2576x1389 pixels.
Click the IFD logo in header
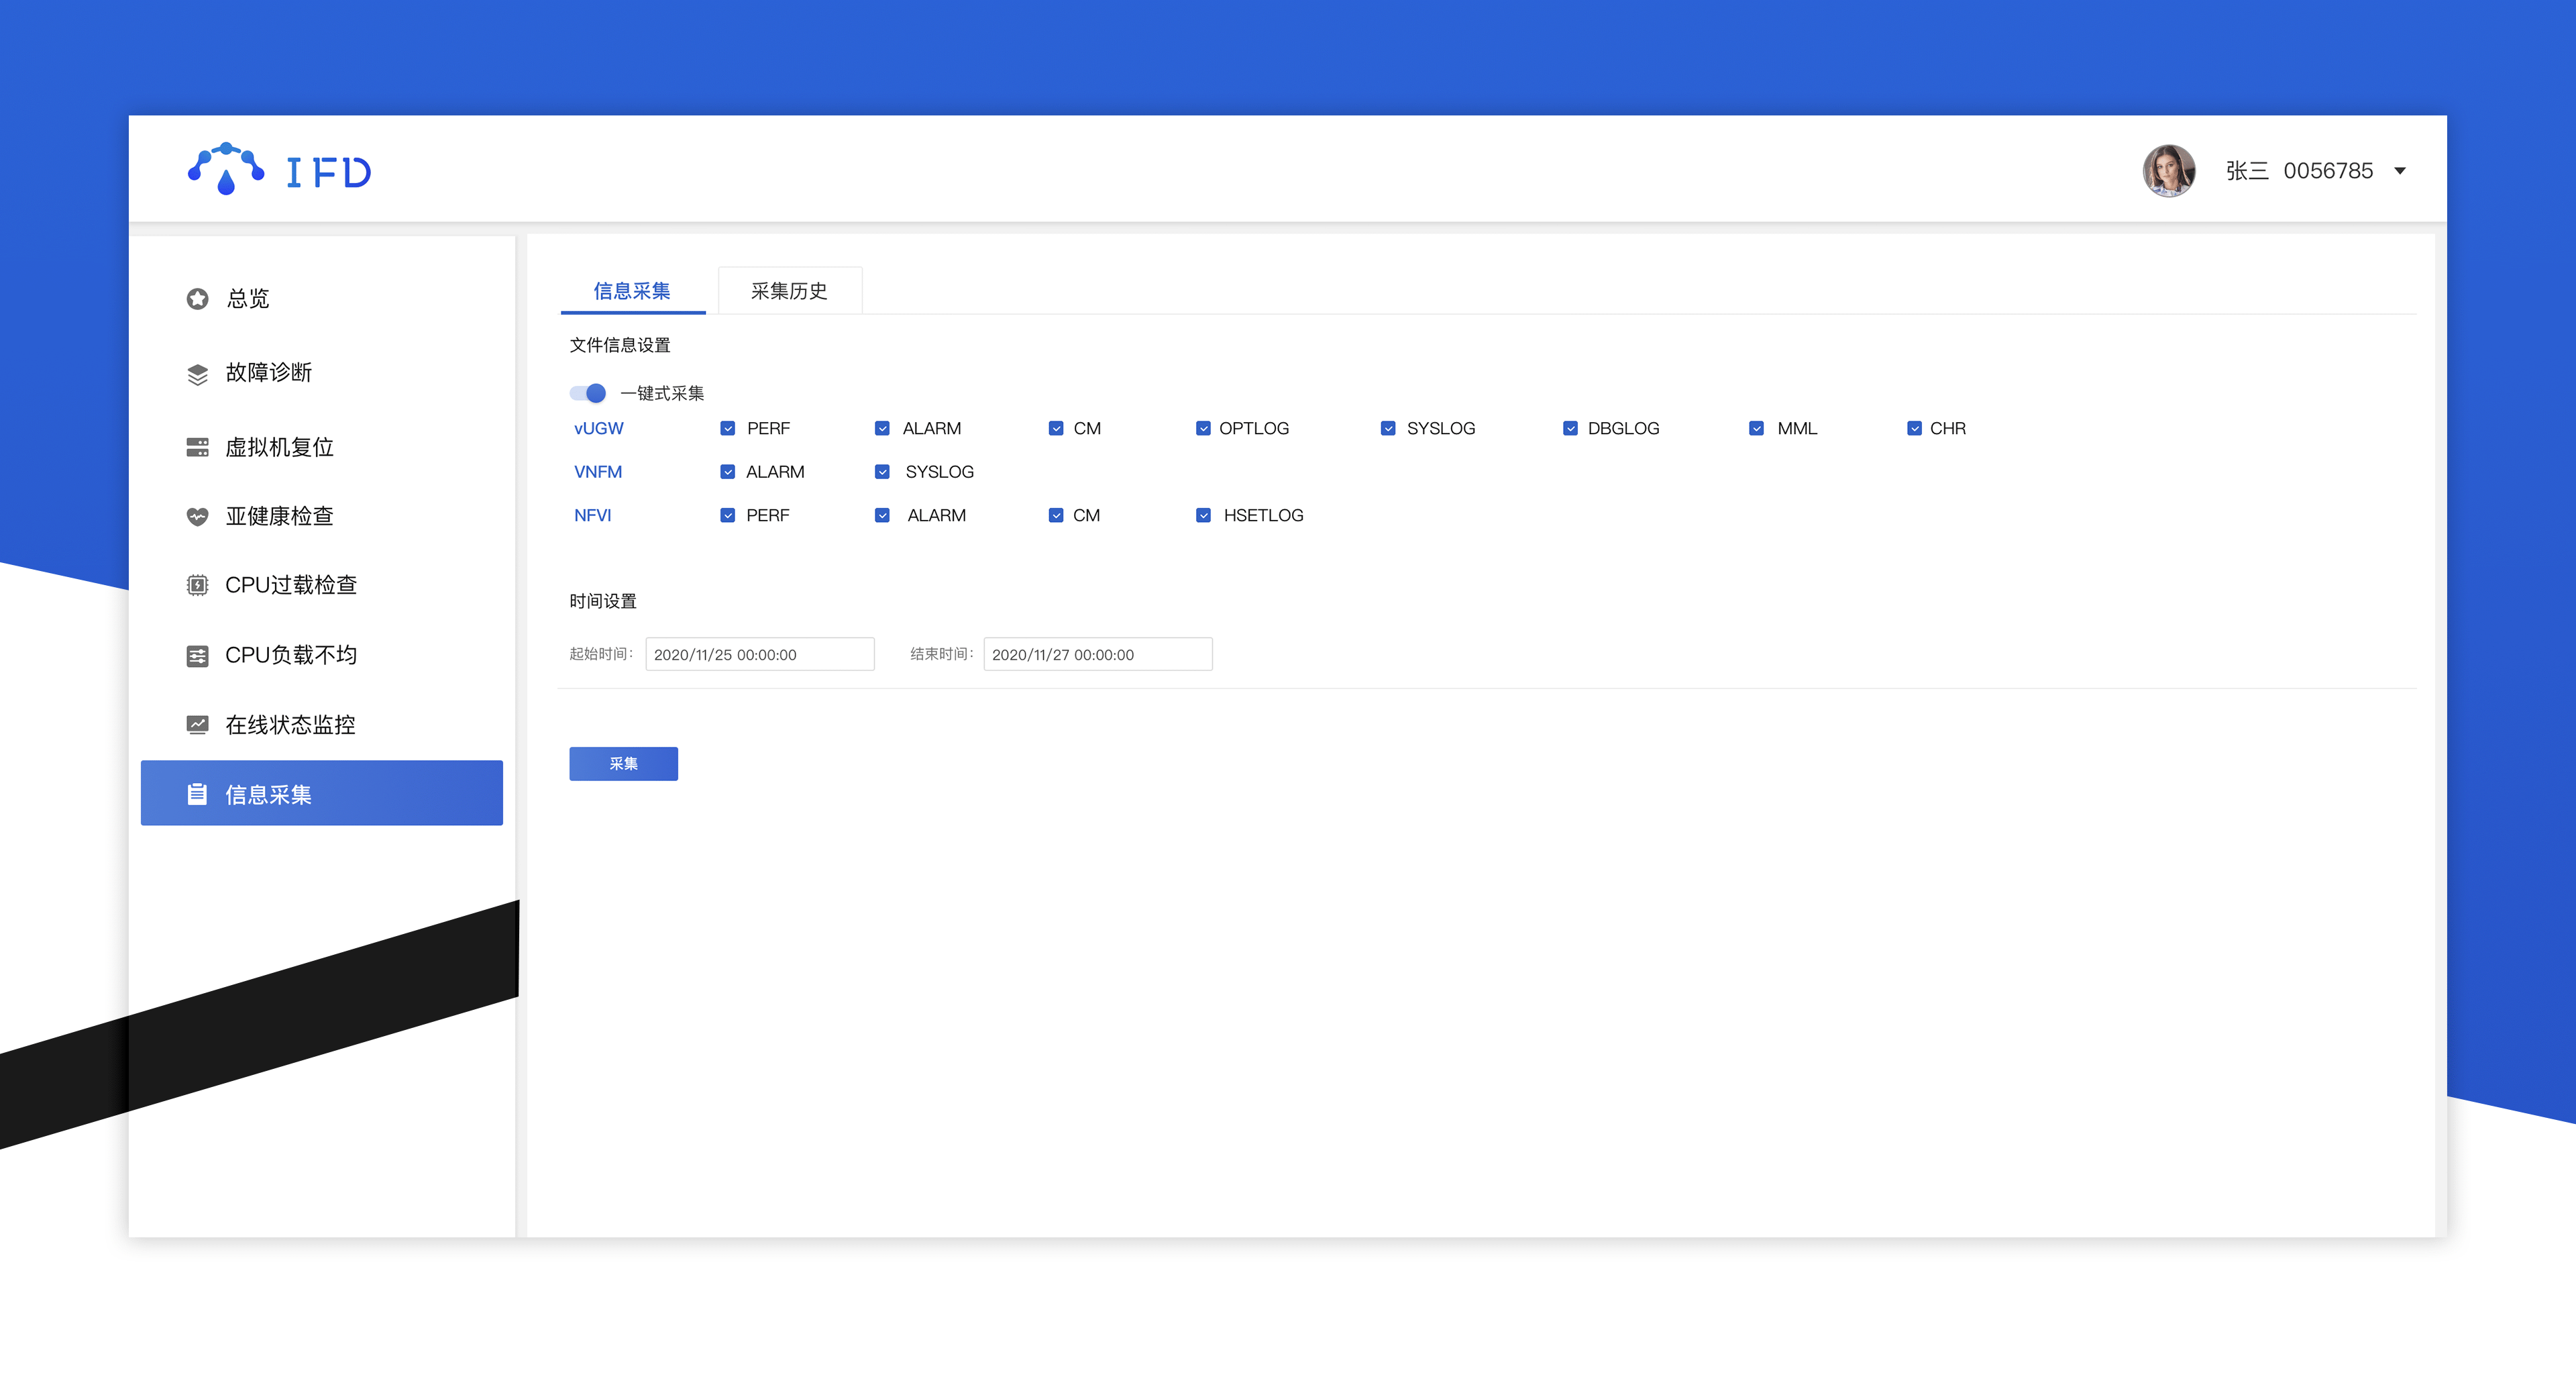pyautogui.click(x=279, y=170)
